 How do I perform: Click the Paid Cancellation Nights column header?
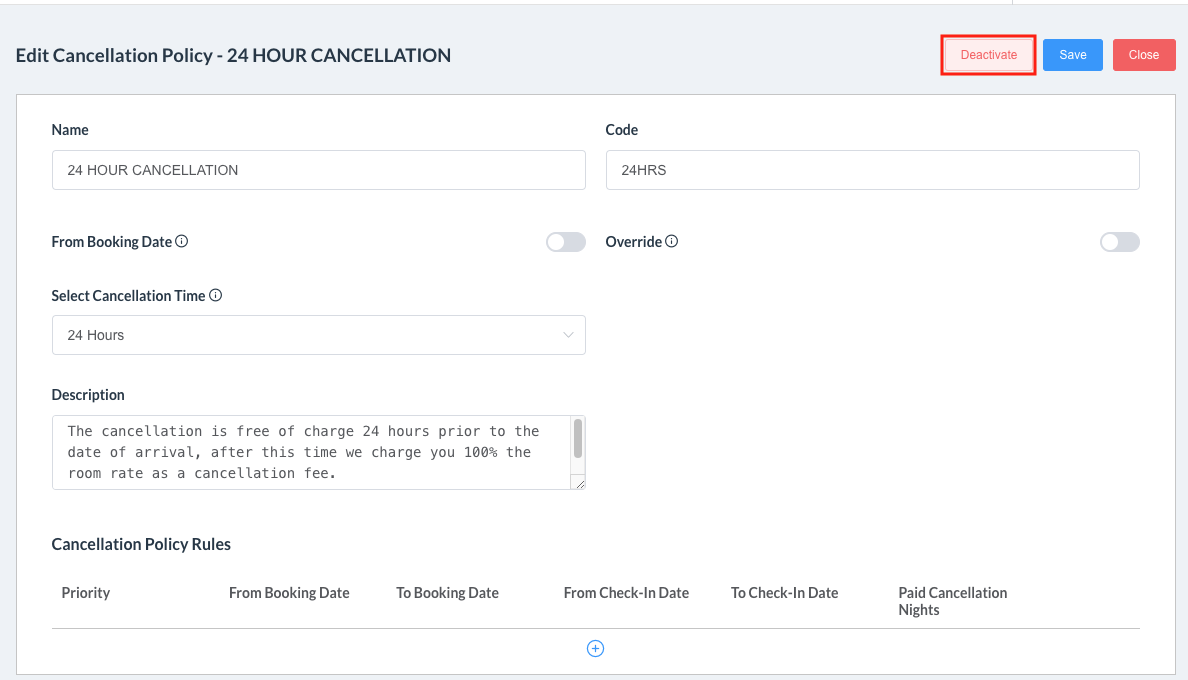click(x=952, y=600)
